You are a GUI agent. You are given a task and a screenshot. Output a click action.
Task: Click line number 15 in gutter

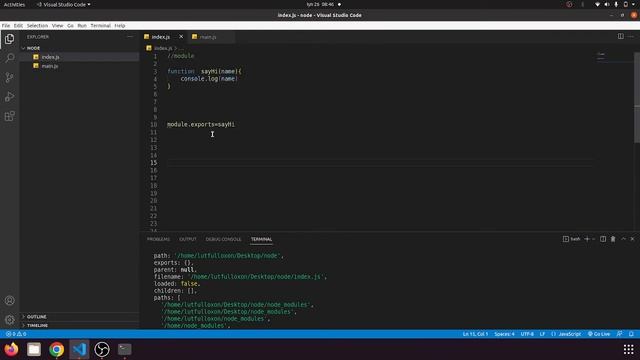tap(153, 162)
